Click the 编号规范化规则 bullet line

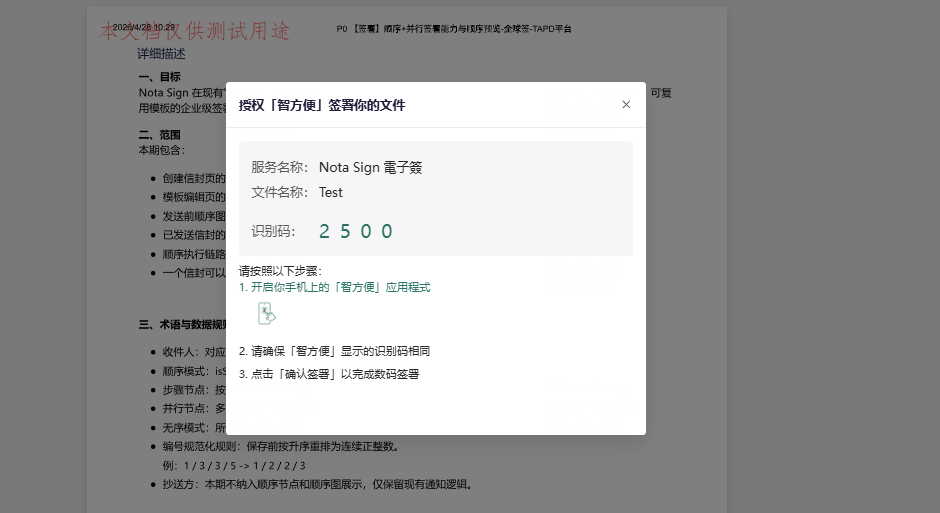pos(281,446)
